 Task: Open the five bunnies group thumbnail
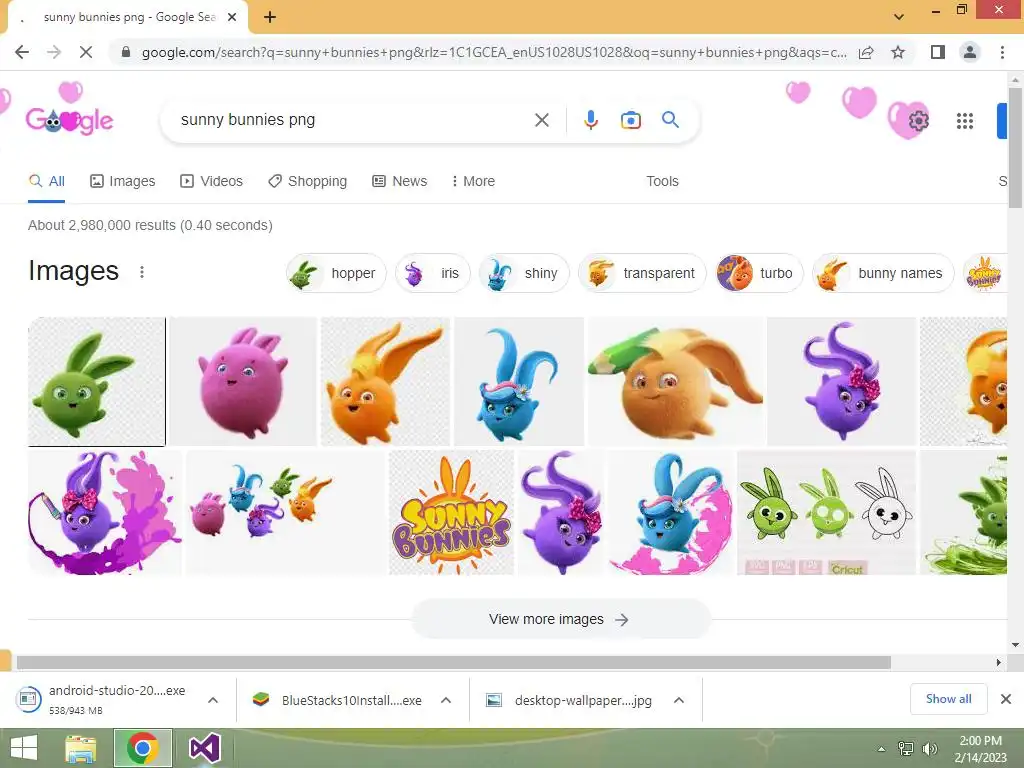pyautogui.click(x=285, y=513)
